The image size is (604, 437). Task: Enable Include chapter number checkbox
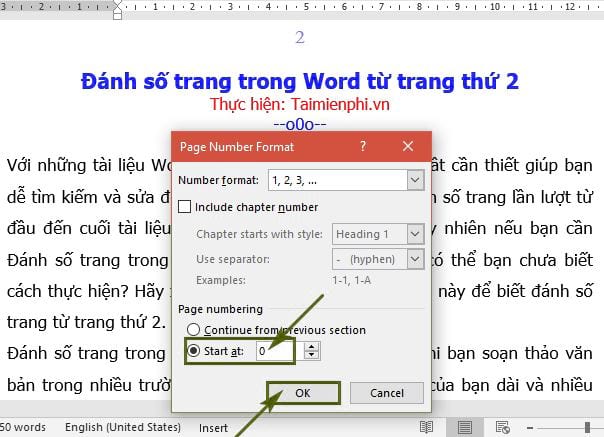(185, 207)
